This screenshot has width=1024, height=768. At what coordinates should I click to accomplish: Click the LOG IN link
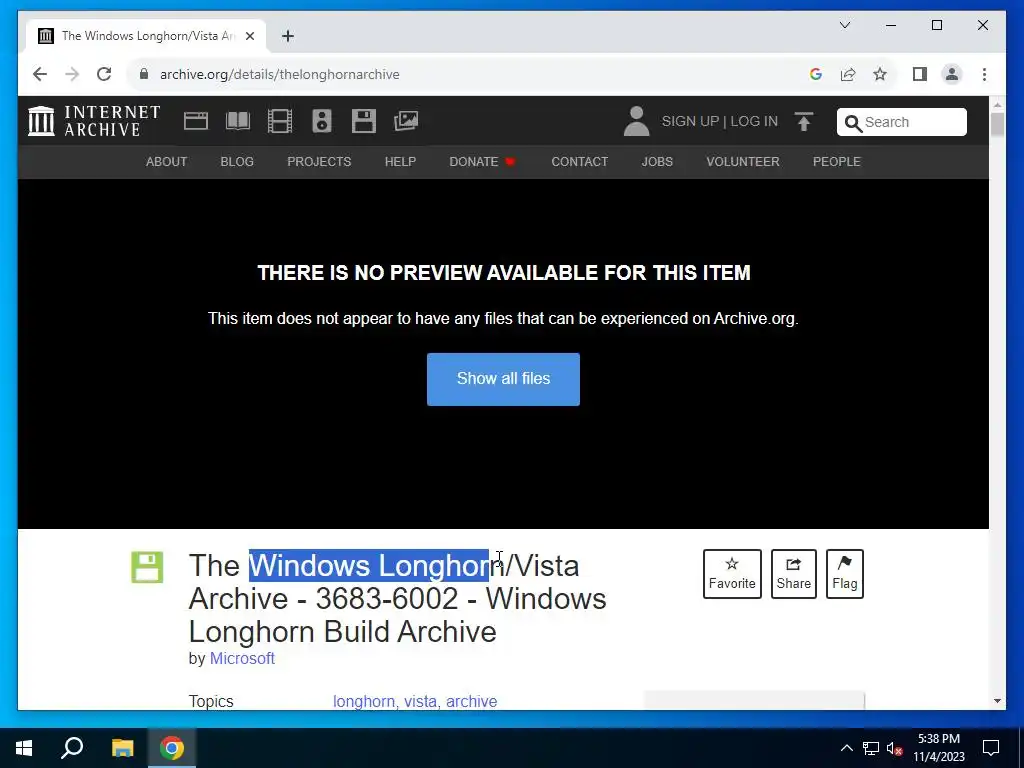[x=754, y=121]
